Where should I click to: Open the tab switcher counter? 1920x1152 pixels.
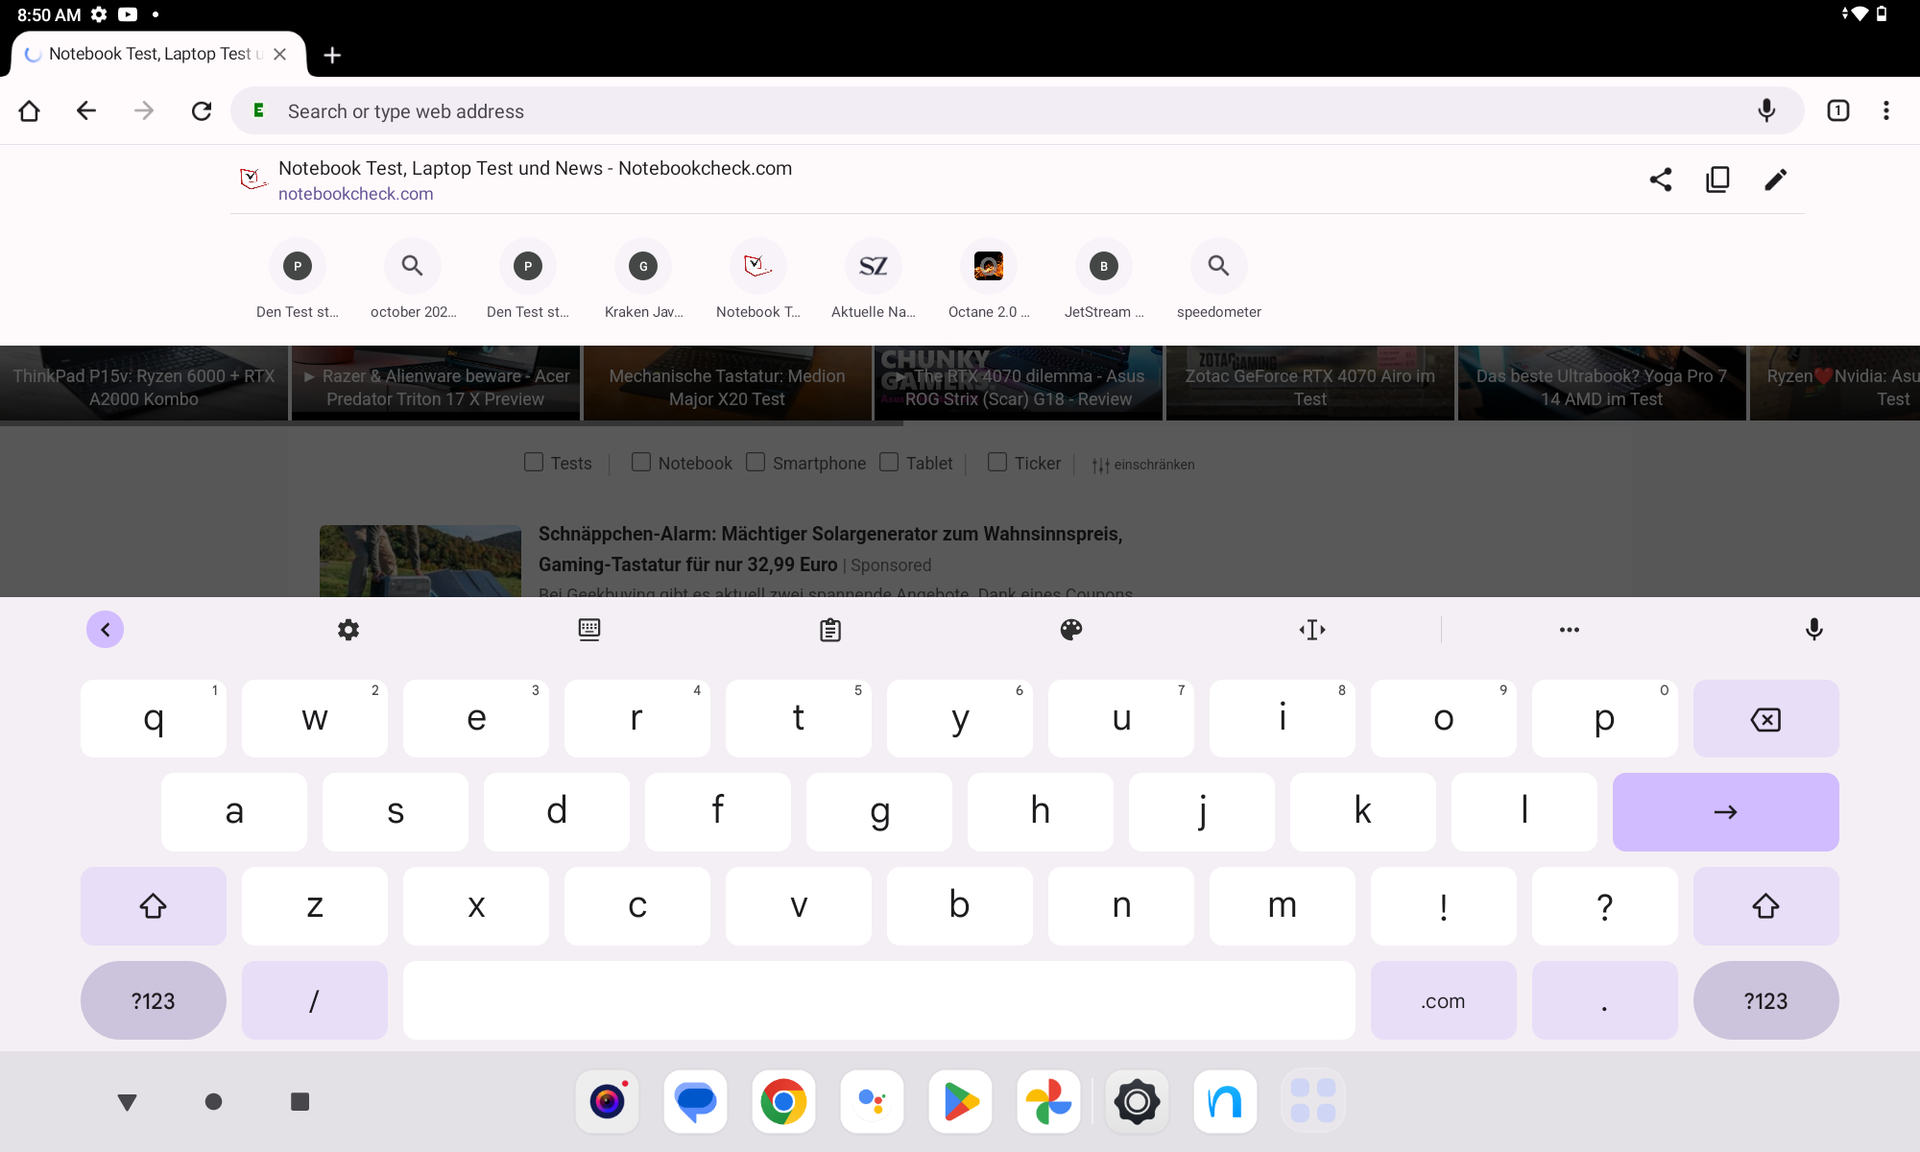pos(1838,111)
